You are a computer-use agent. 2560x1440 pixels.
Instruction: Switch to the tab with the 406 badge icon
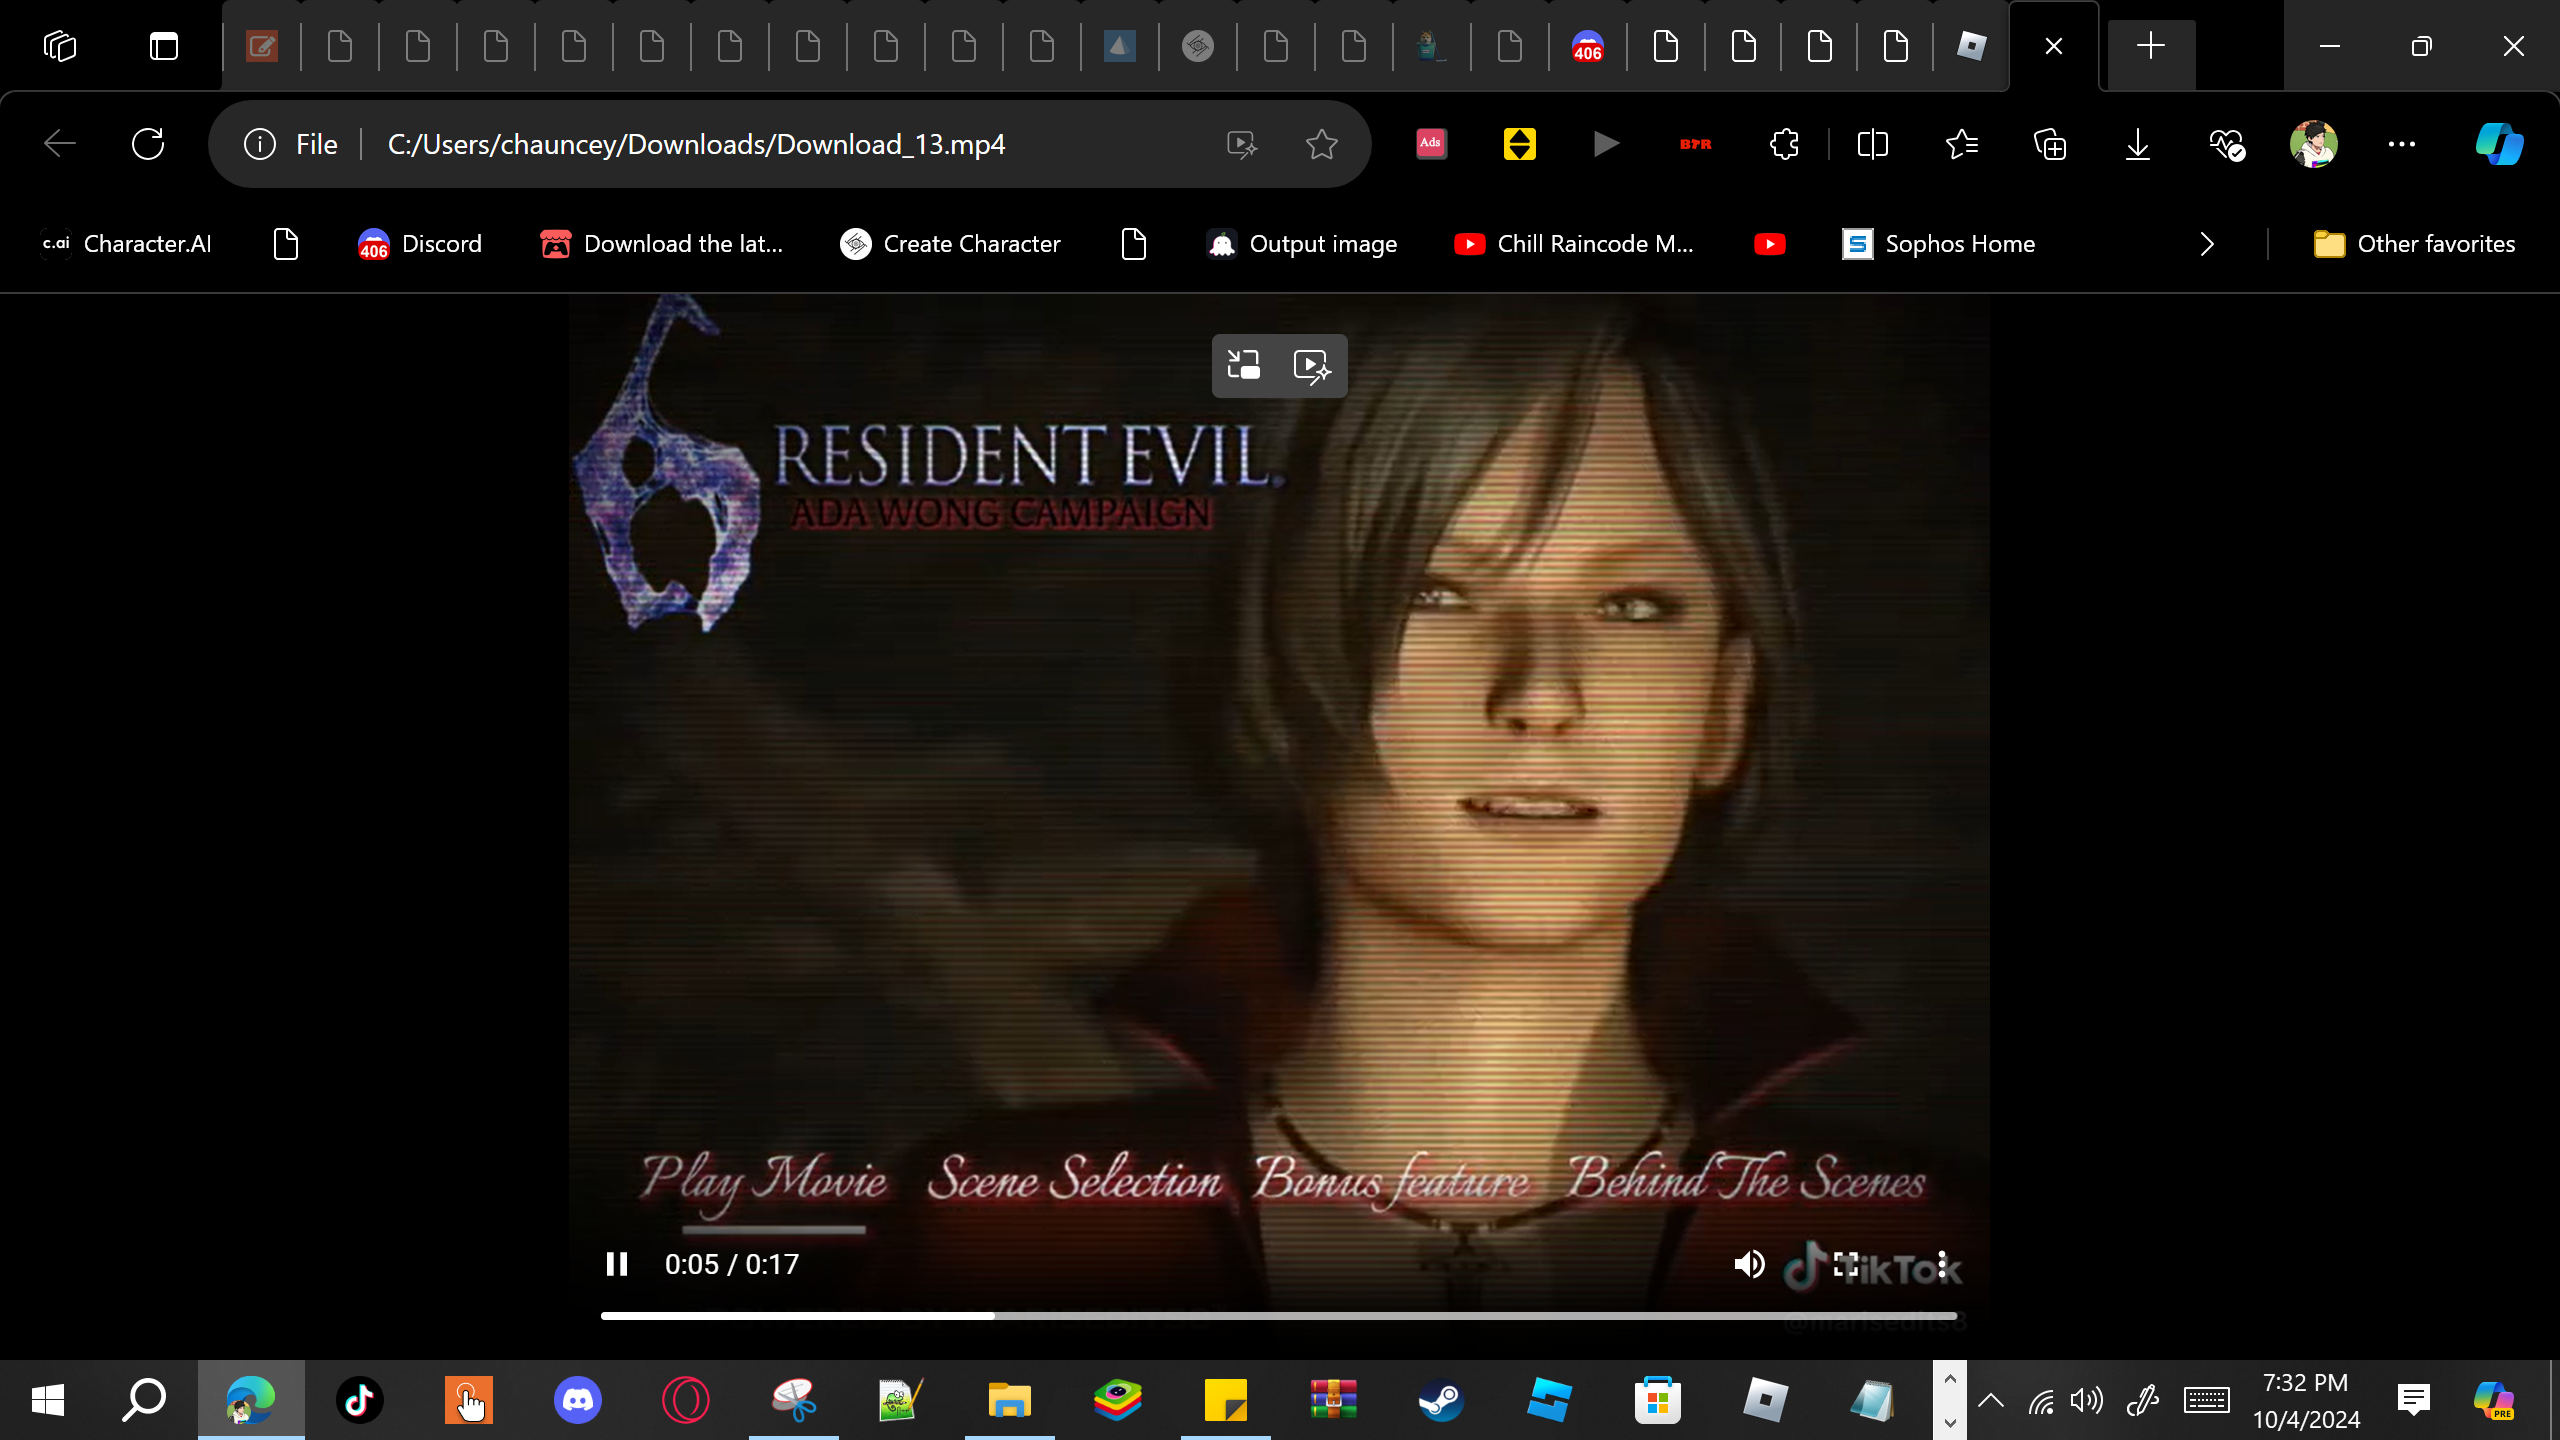tap(1587, 46)
